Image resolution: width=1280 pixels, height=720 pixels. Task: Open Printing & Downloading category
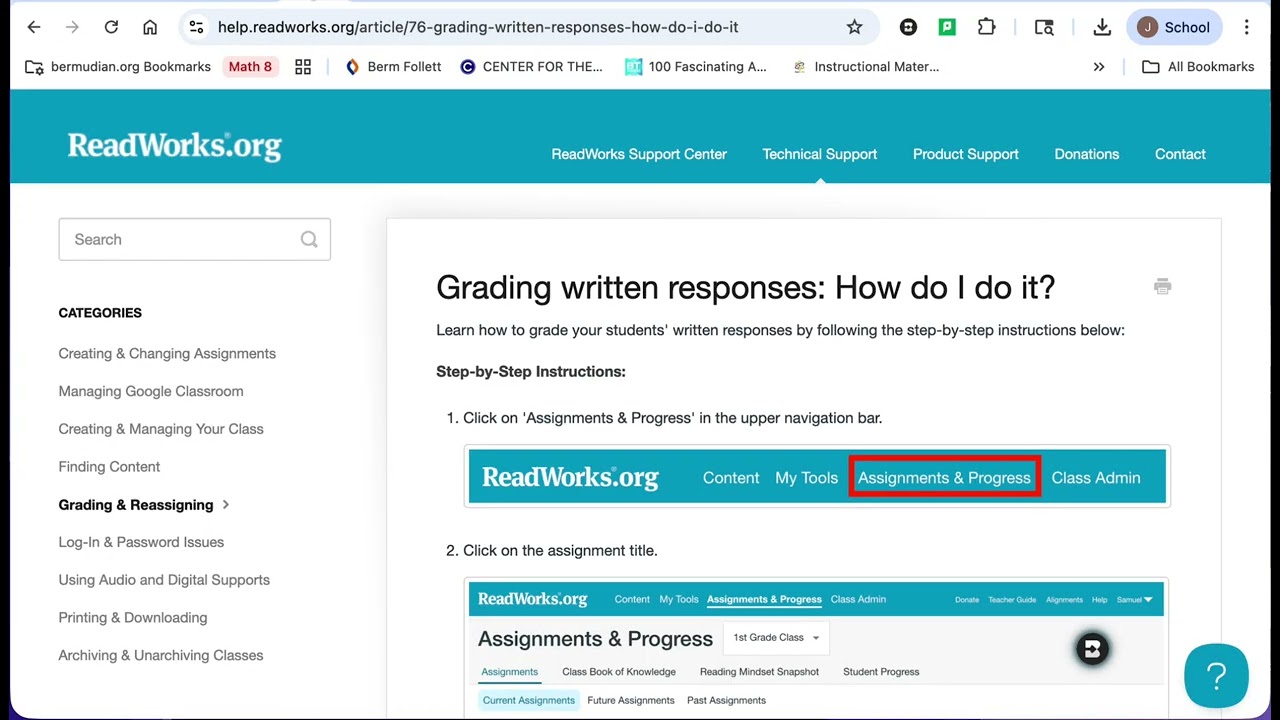133,617
